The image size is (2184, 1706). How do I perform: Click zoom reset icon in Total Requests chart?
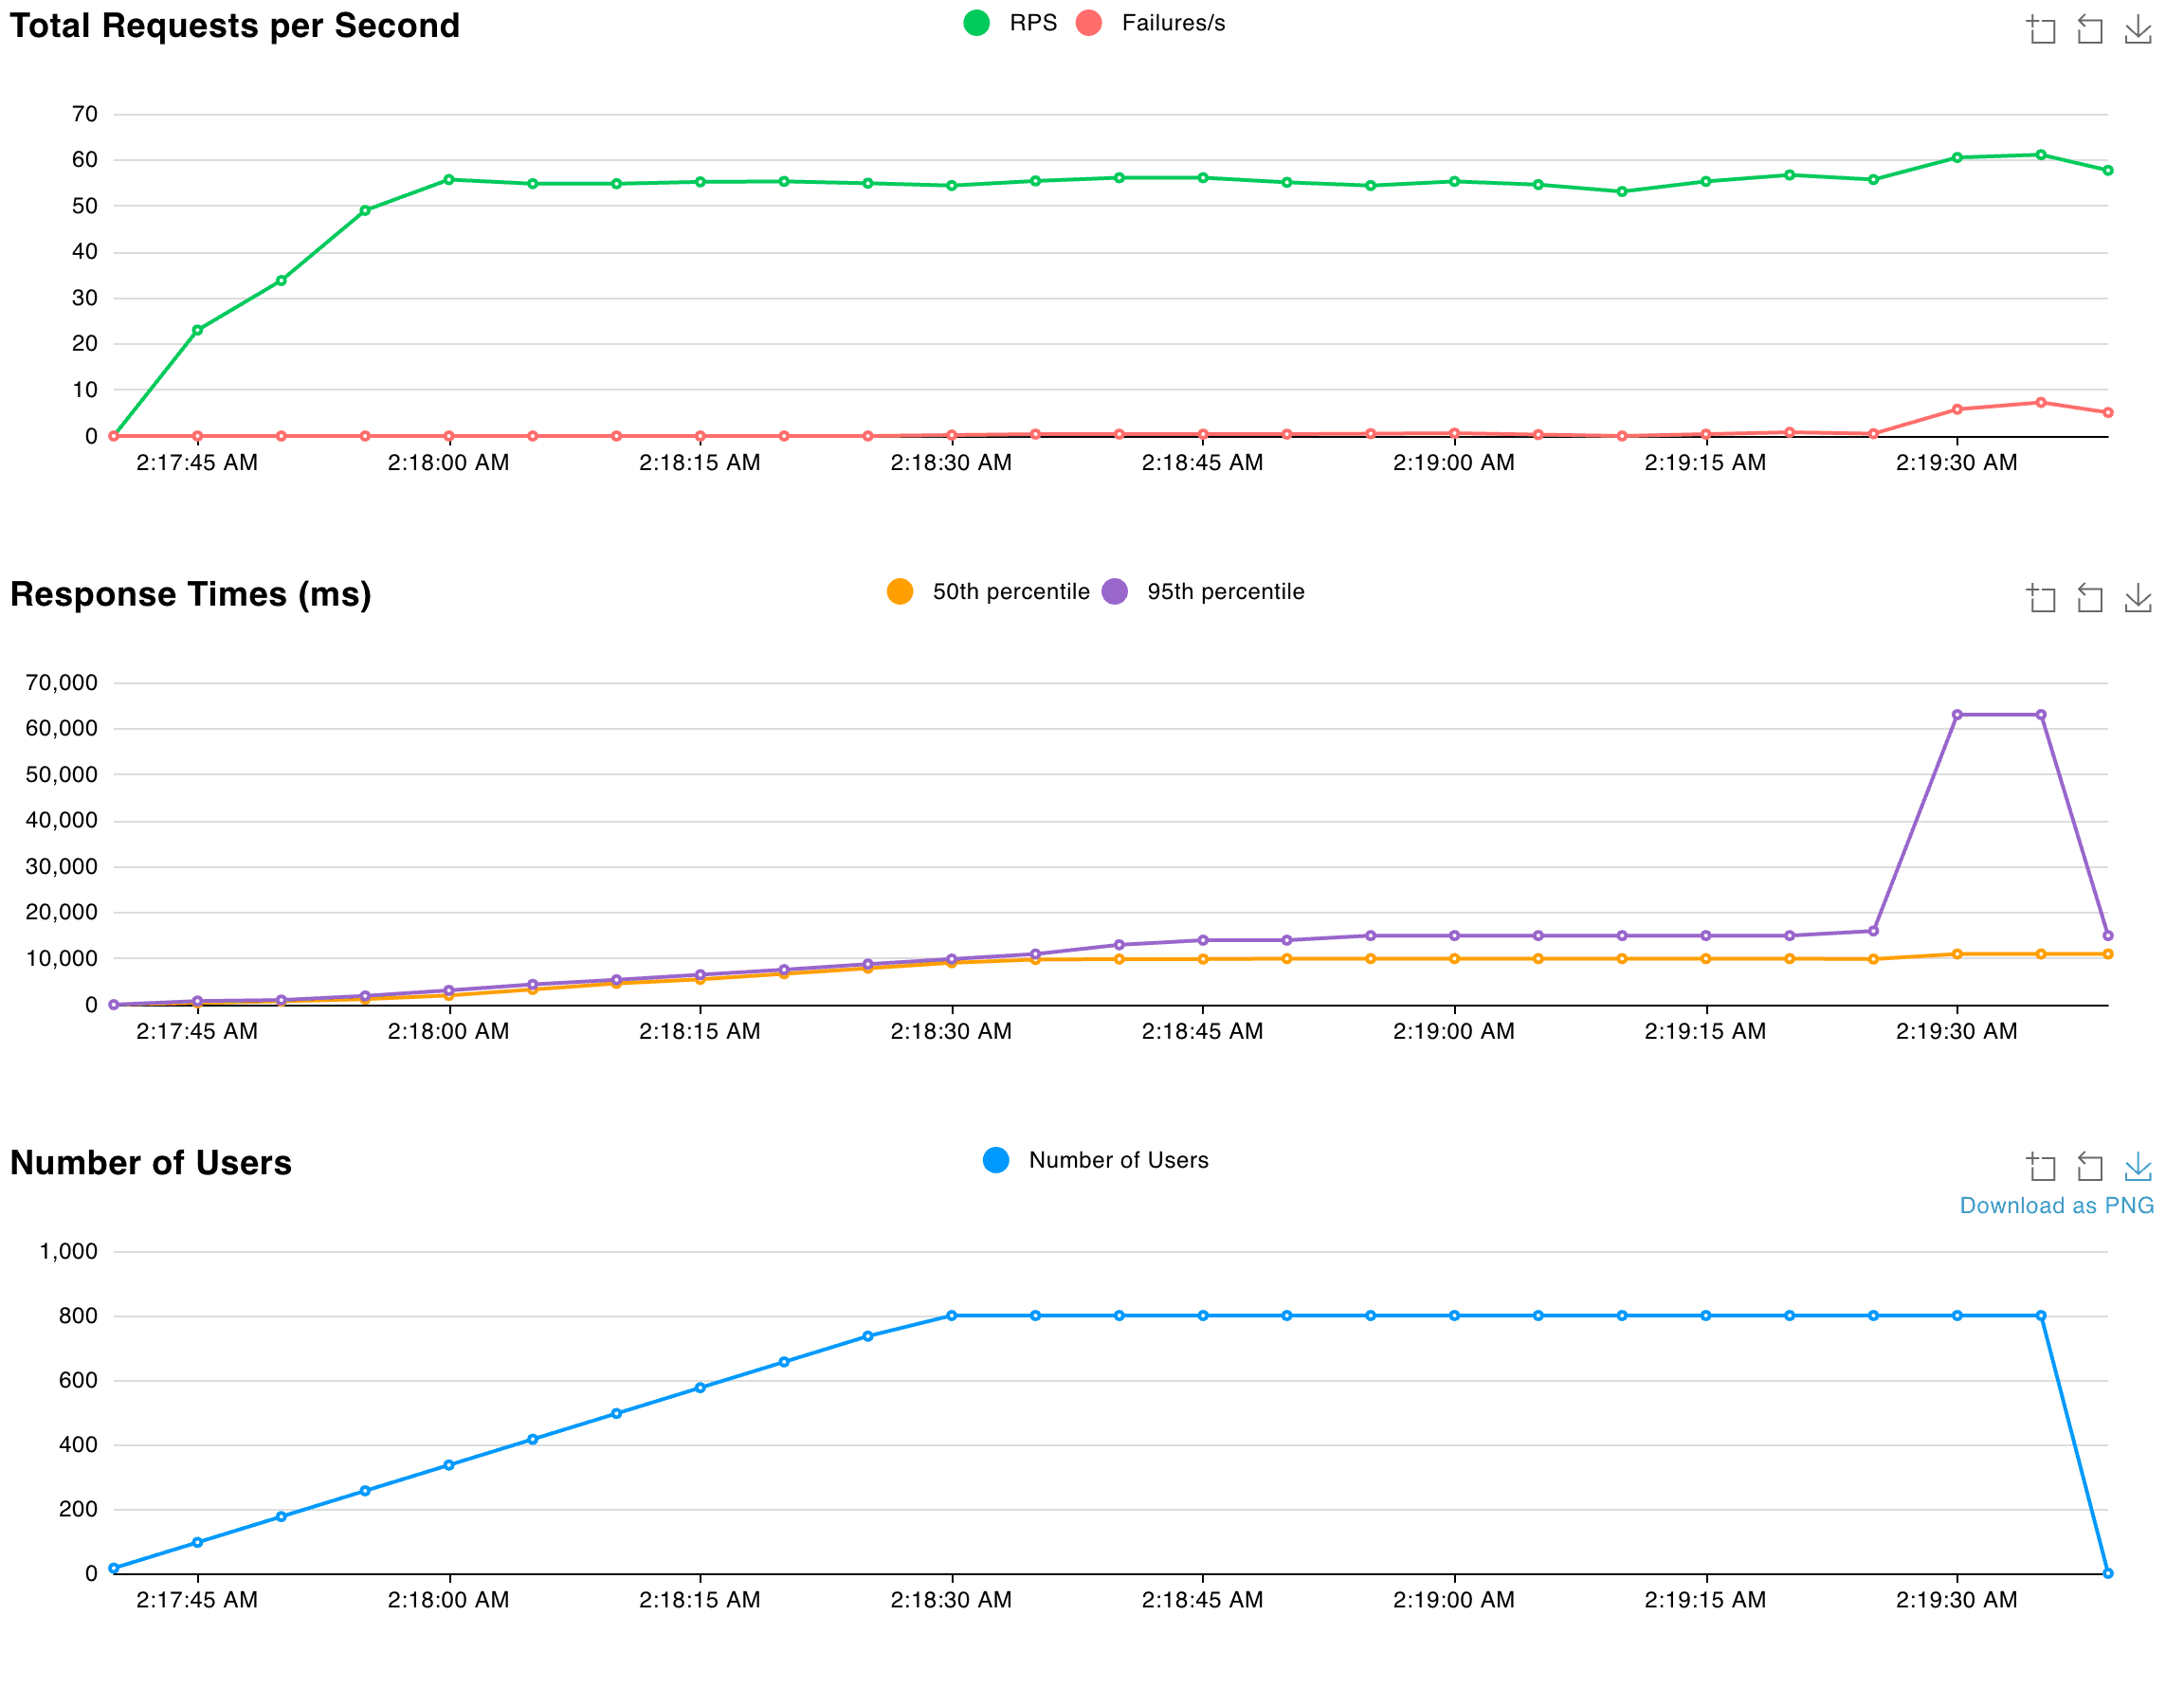pyautogui.click(x=2089, y=30)
